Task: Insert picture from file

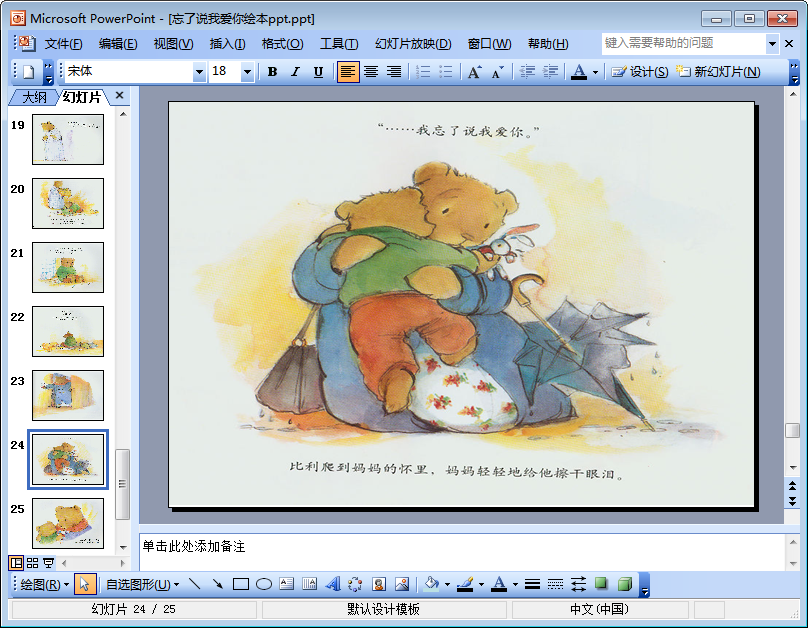Action: click(x=402, y=584)
